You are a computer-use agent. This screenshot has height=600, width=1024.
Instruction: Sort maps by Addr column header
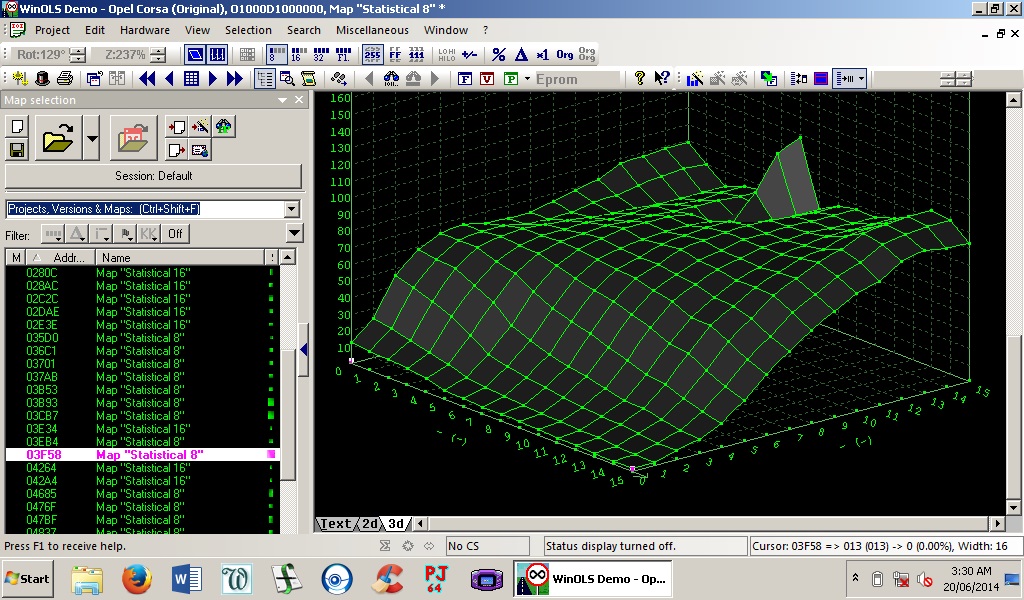pos(61,257)
